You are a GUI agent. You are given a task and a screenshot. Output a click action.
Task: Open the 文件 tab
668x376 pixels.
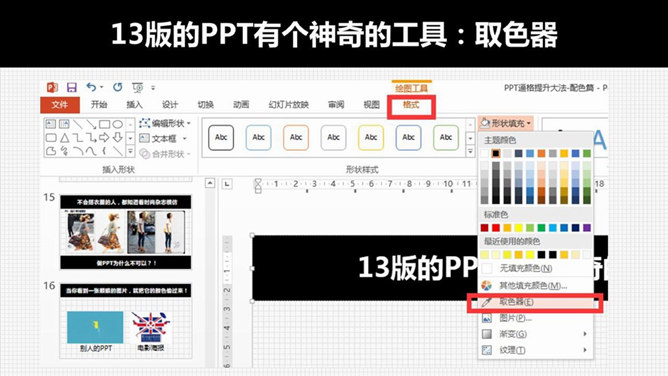coord(60,105)
